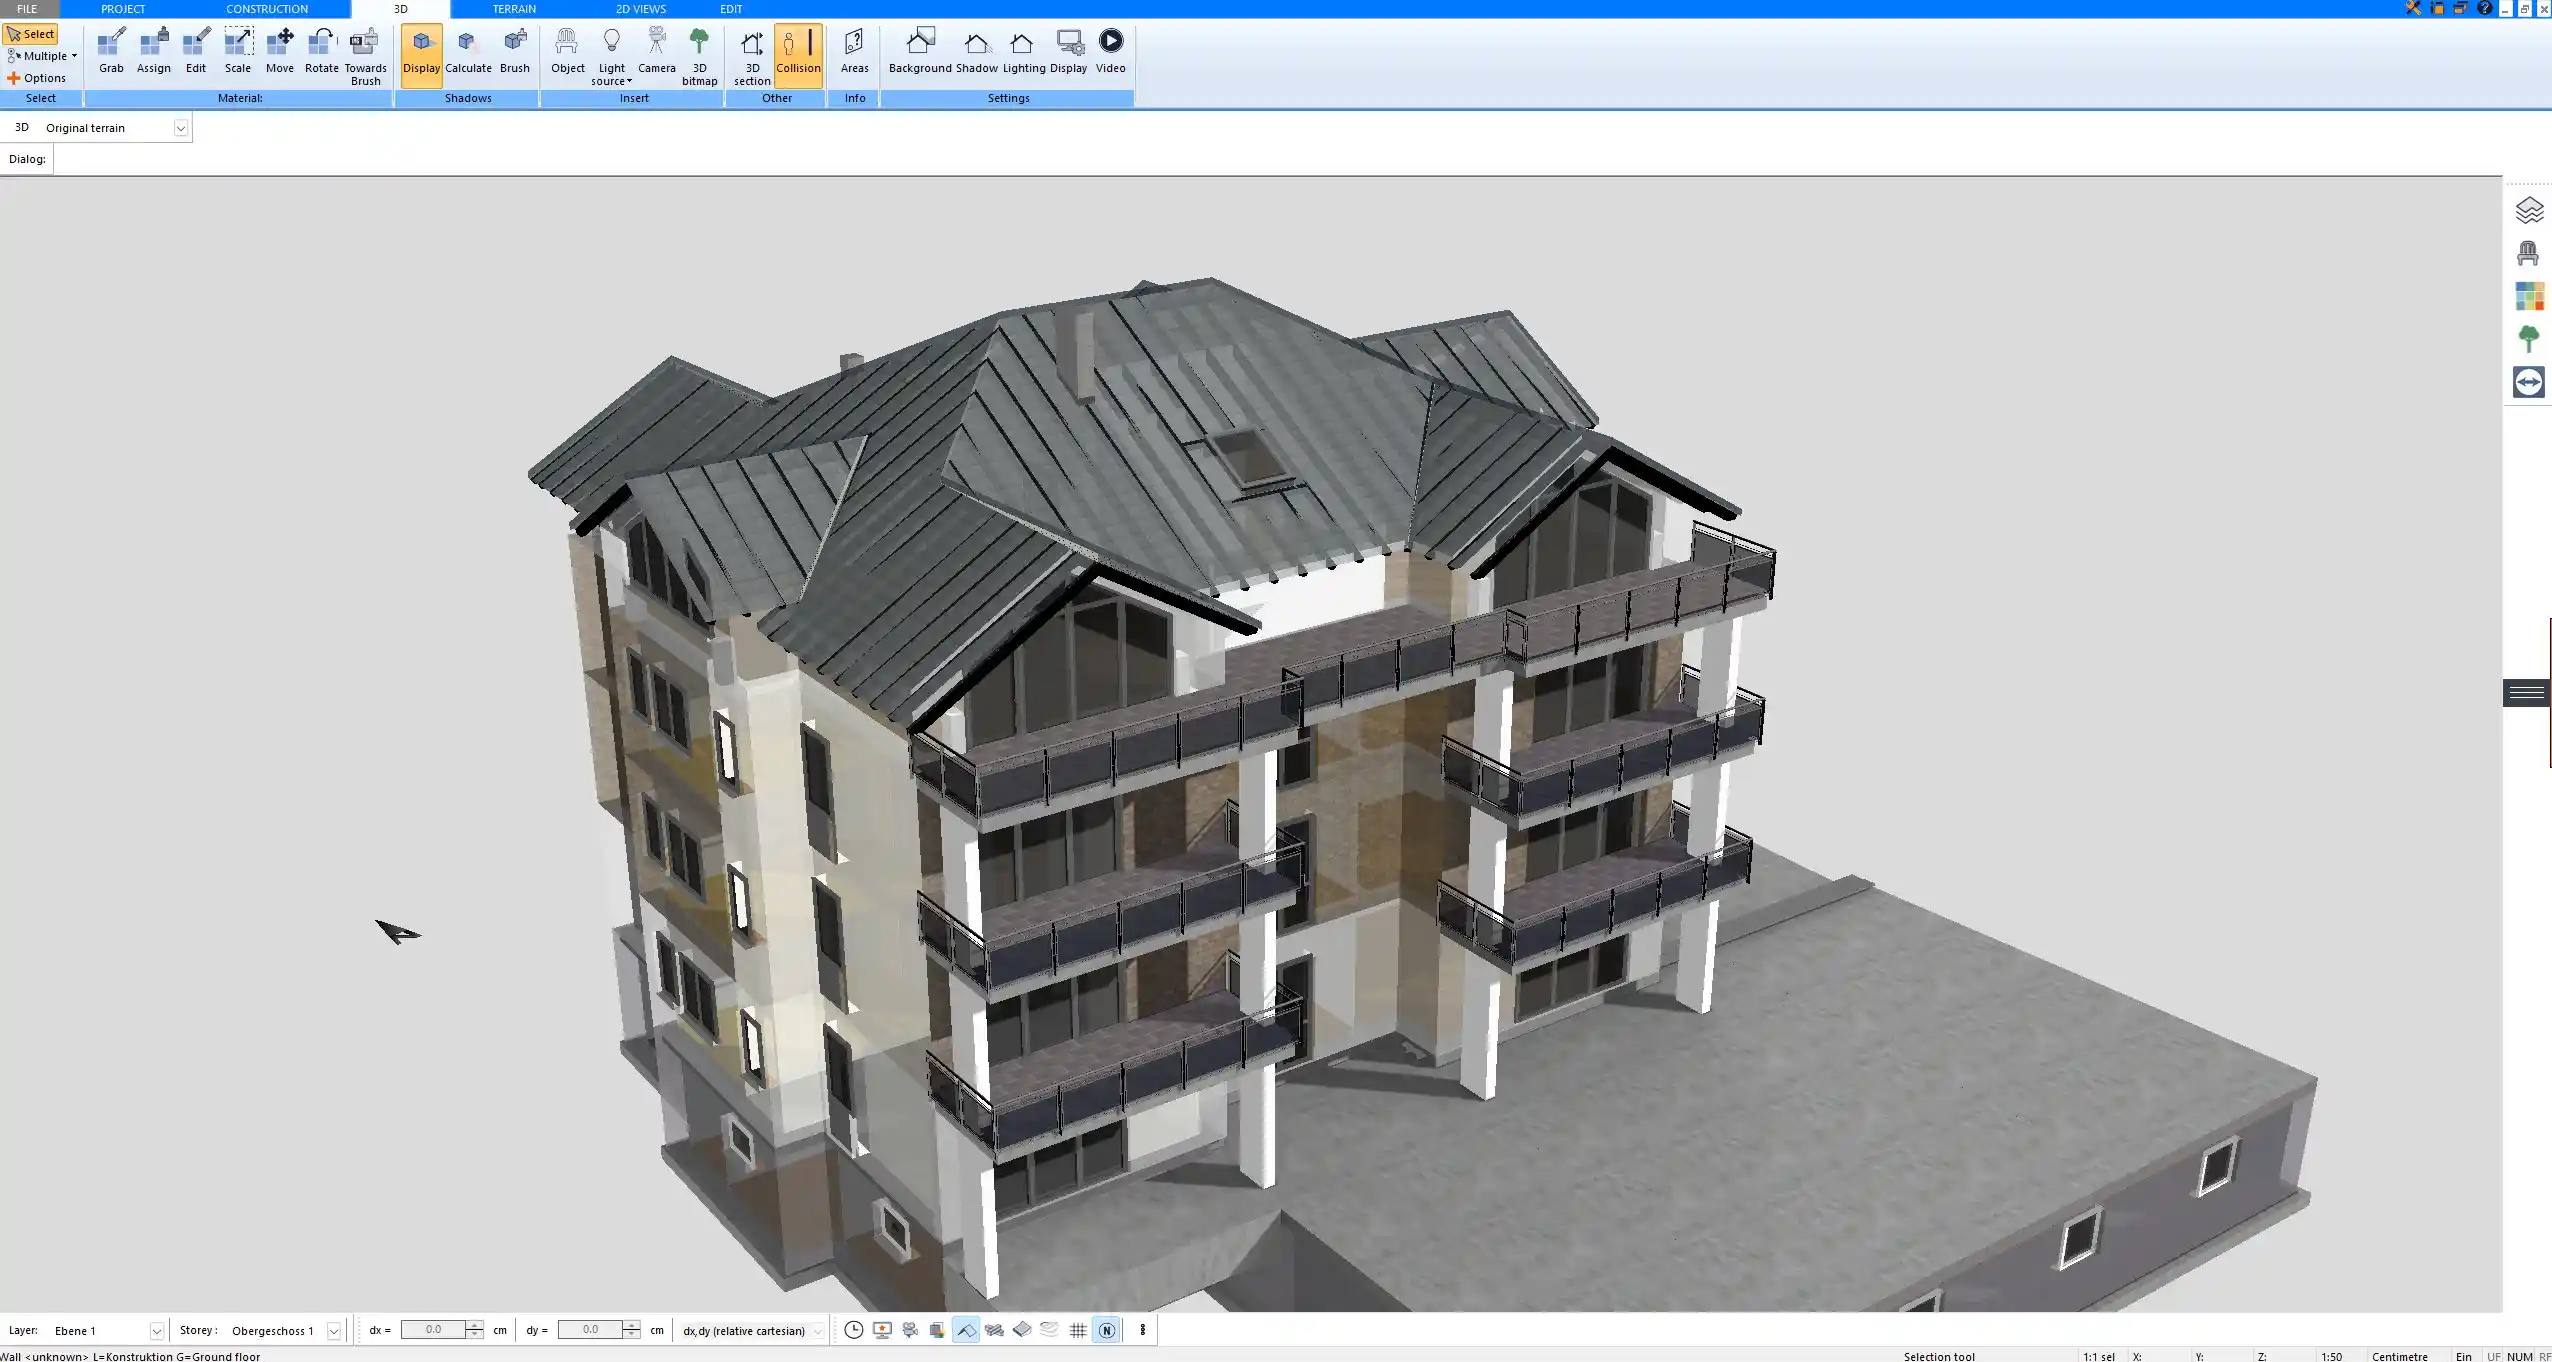2552x1362 pixels.
Task: Select the Grab material tool
Action: coord(111,50)
